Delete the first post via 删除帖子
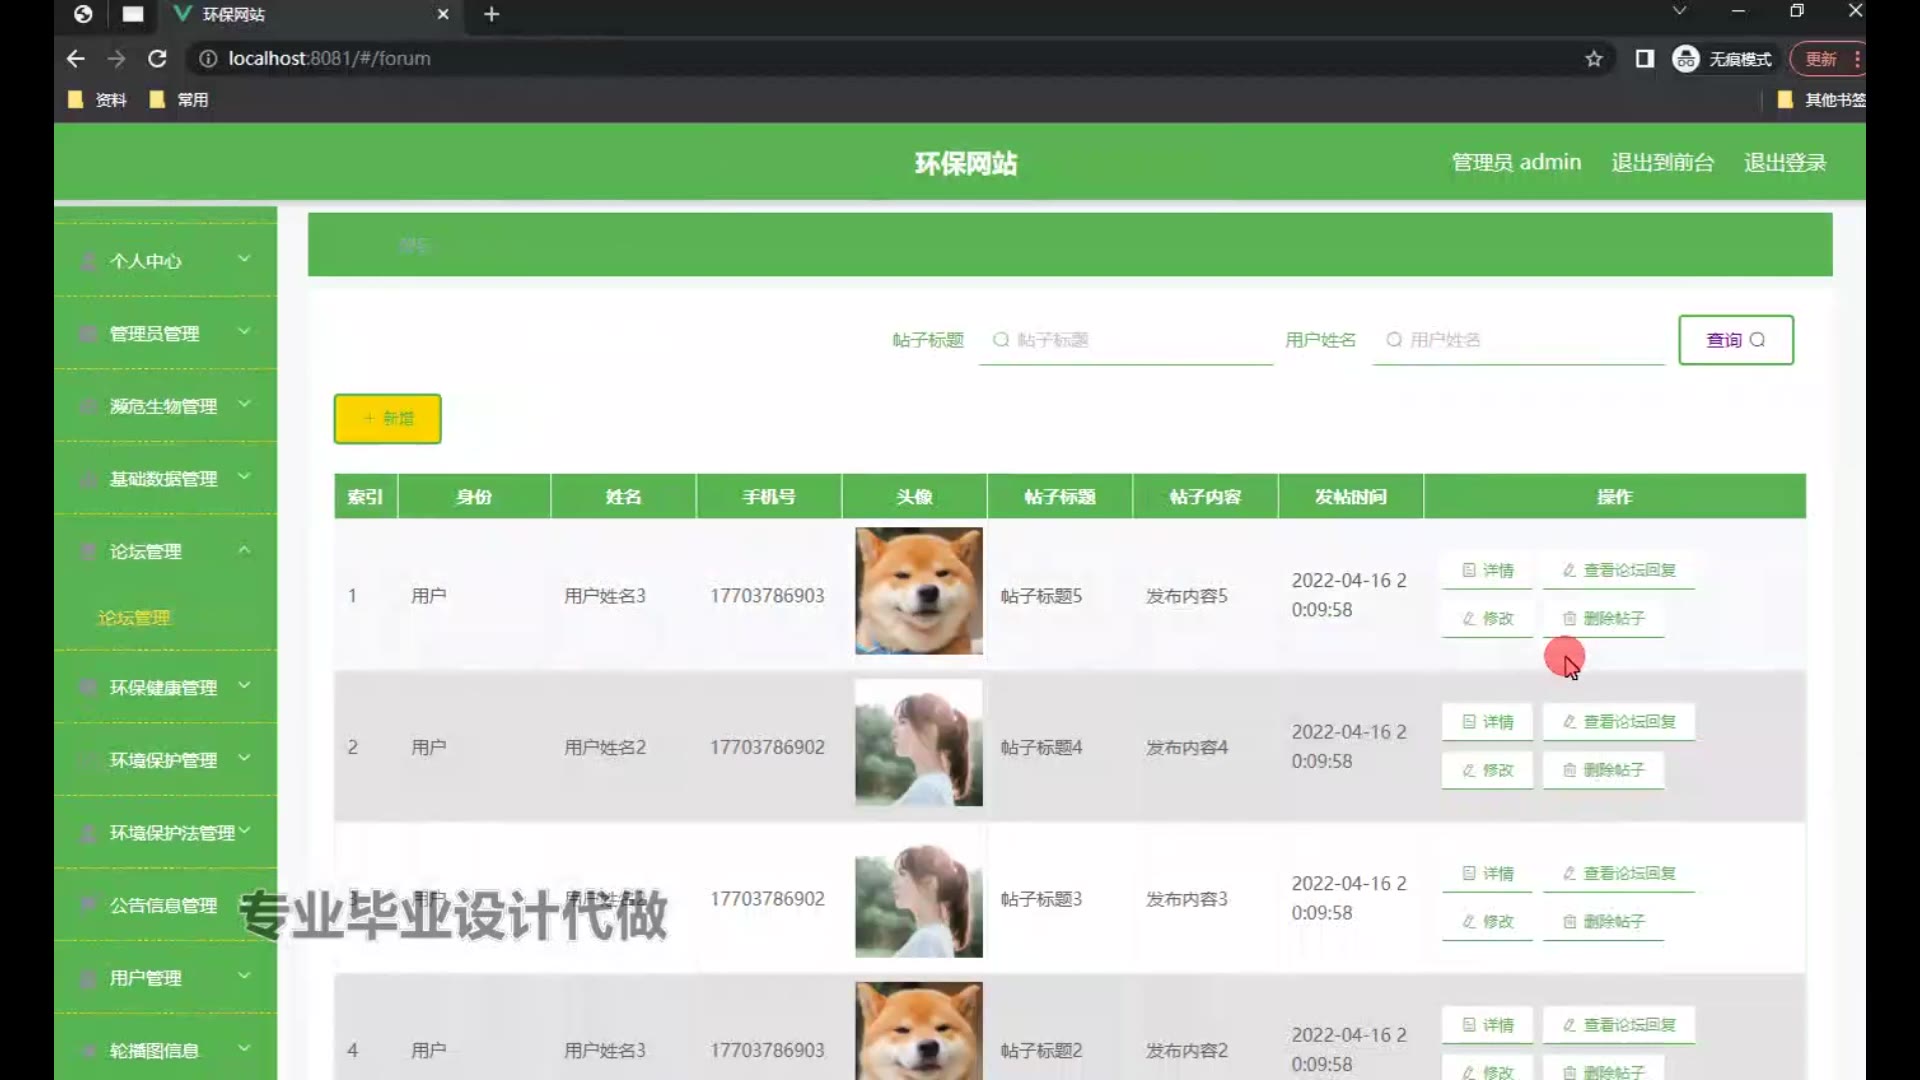 (x=1603, y=619)
